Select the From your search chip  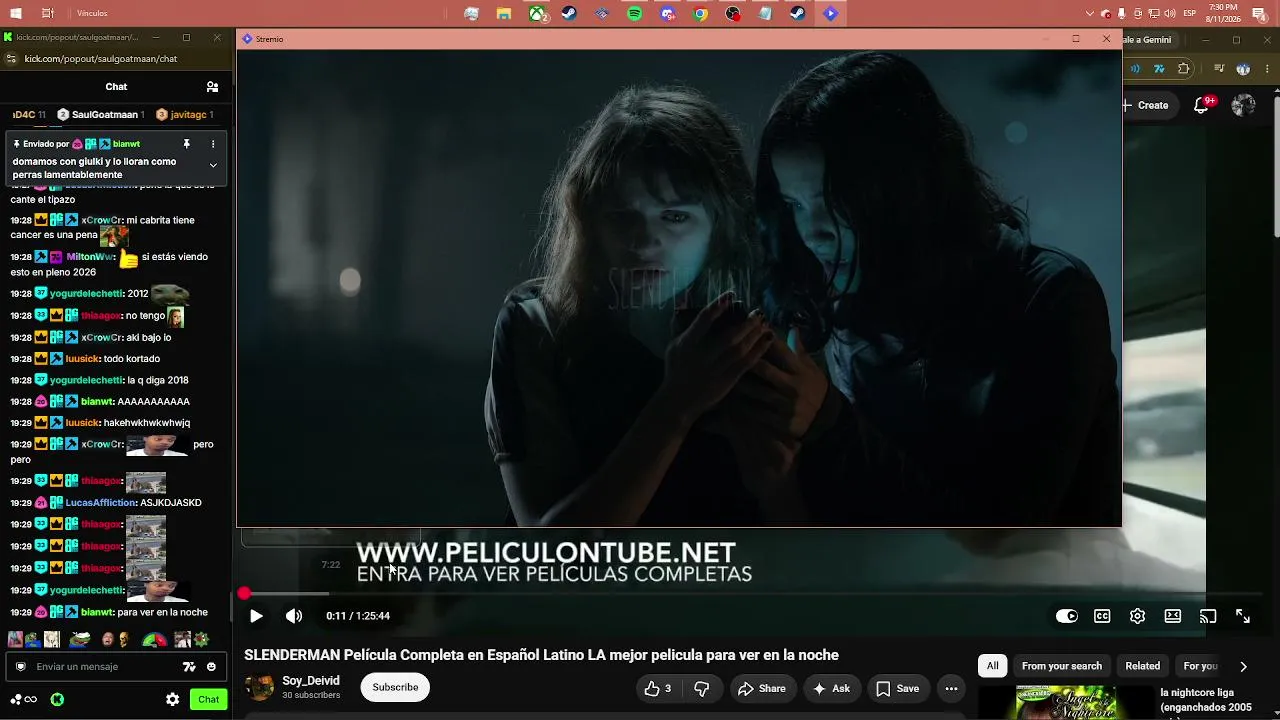[1062, 666]
